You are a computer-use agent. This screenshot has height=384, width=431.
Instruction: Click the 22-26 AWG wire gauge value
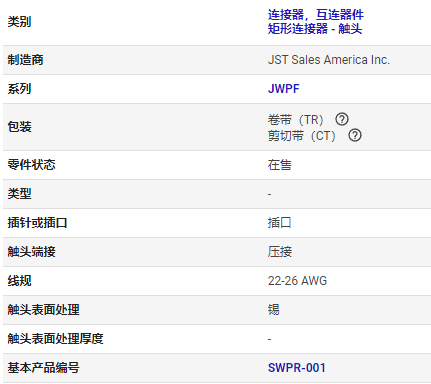[297, 281]
